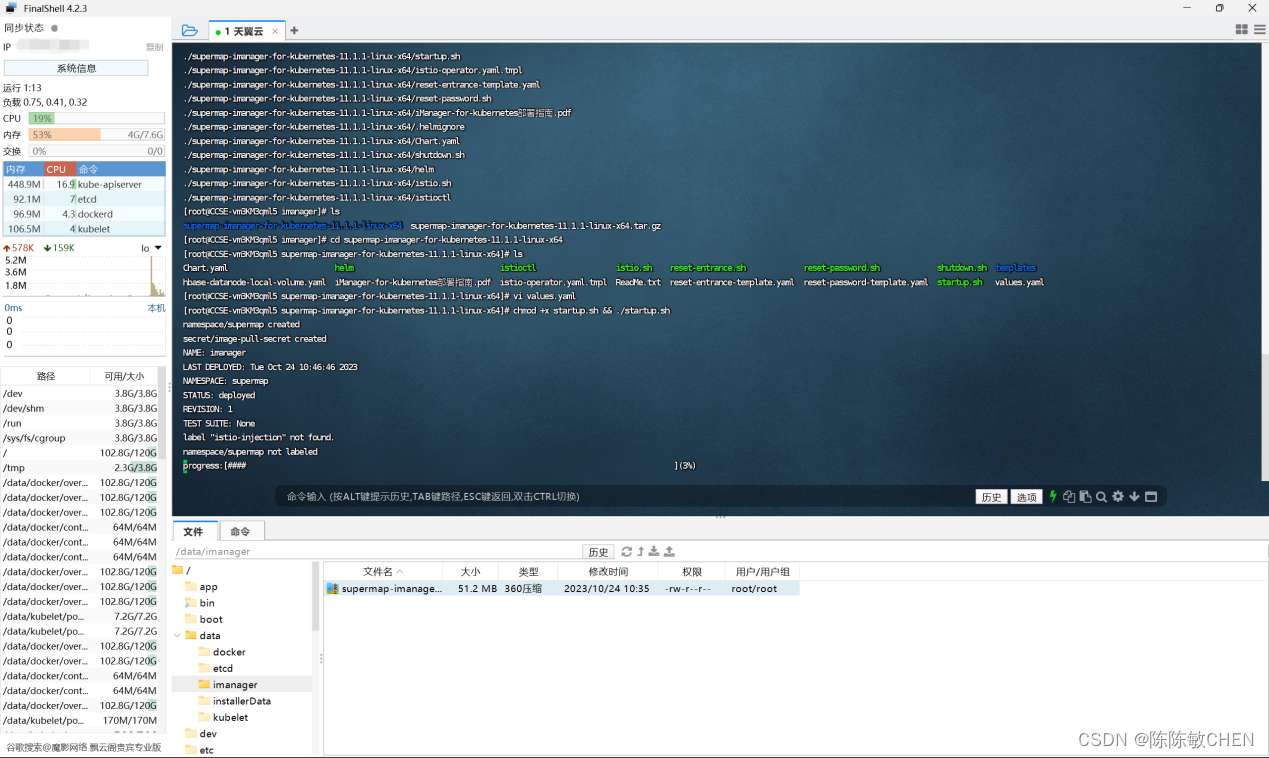This screenshot has height=758, width=1269.
Task: Close the 天翼云 session tab
Action: 275,31
